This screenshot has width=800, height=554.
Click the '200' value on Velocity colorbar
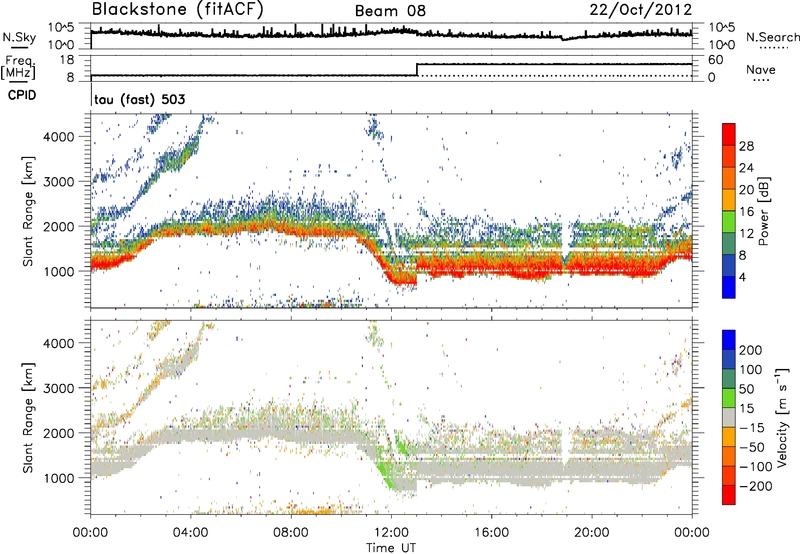pyautogui.click(x=751, y=350)
